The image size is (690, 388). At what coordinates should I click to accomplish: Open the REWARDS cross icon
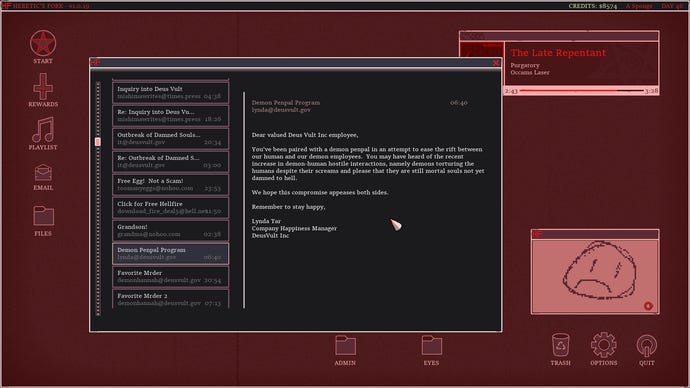coord(43,87)
